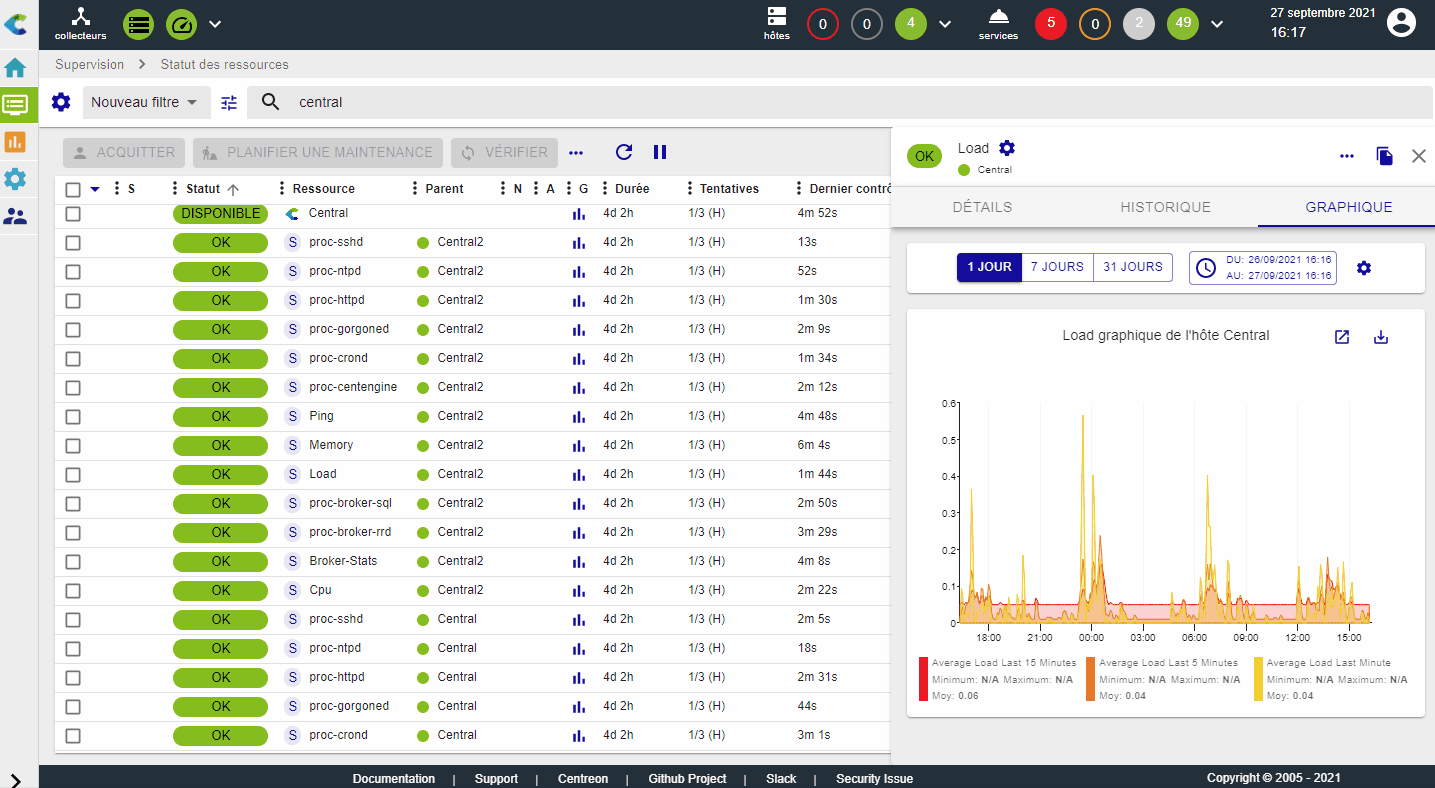Open the Nouveau filtre dropdown
Image resolution: width=1435 pixels, height=788 pixels.
[x=145, y=102]
